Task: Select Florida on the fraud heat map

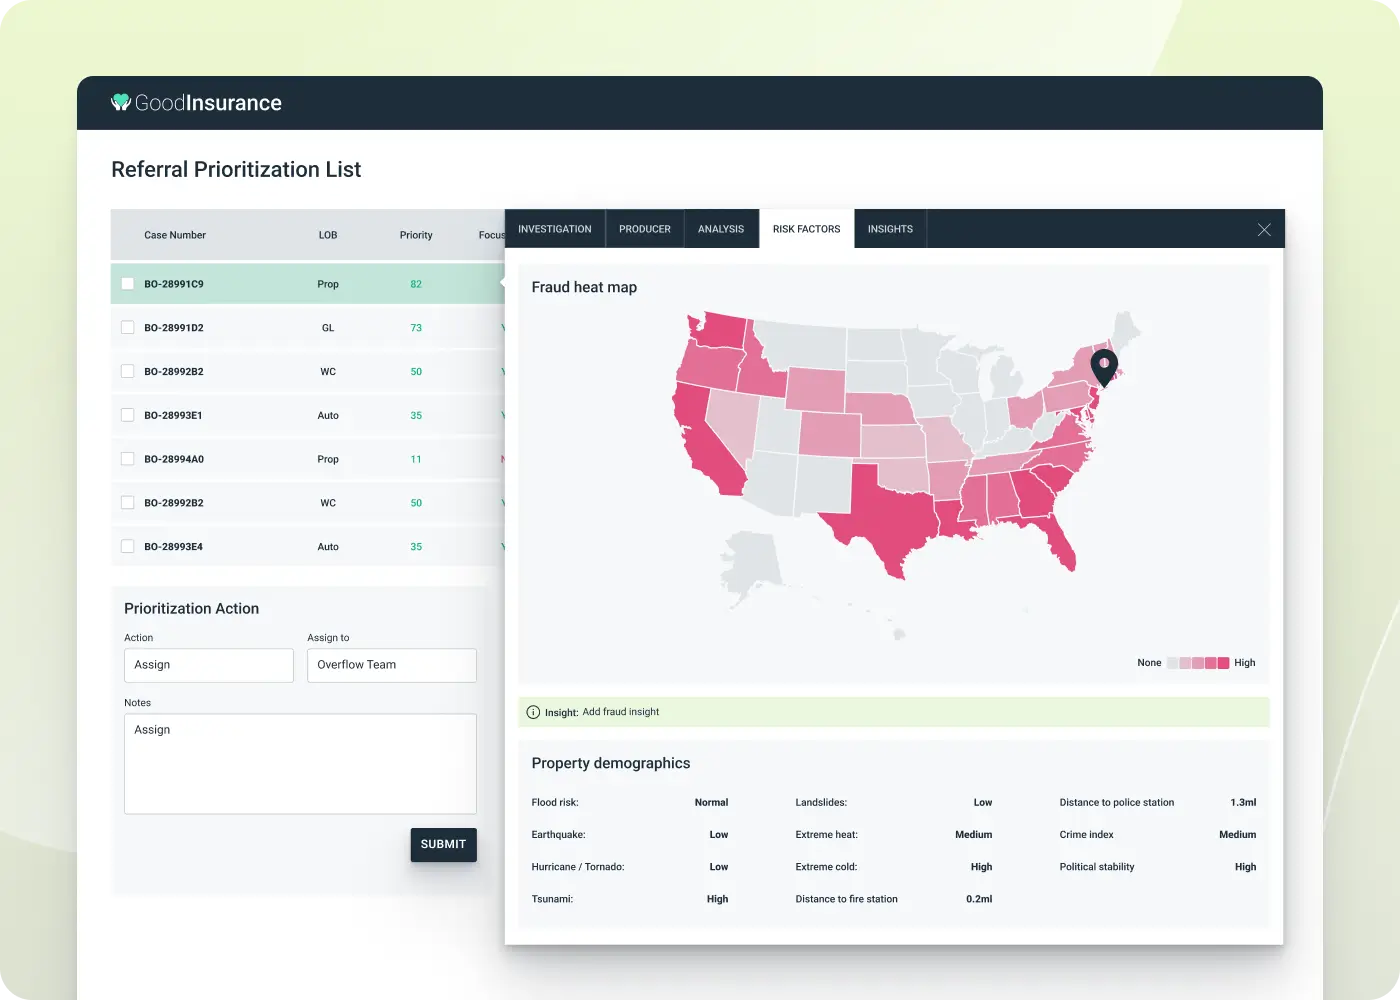Action: pyautogui.click(x=1060, y=540)
